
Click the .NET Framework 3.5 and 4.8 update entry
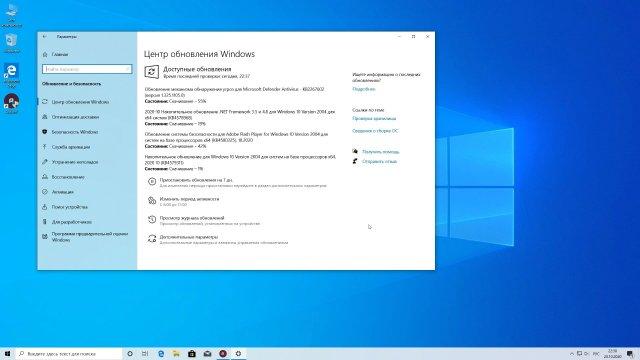[x=240, y=117]
